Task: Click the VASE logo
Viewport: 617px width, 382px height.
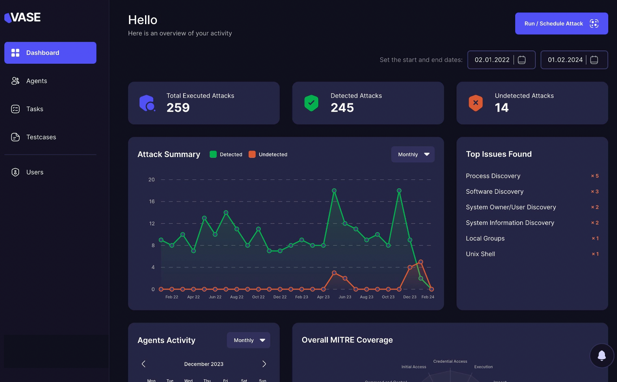Action: coord(22,17)
